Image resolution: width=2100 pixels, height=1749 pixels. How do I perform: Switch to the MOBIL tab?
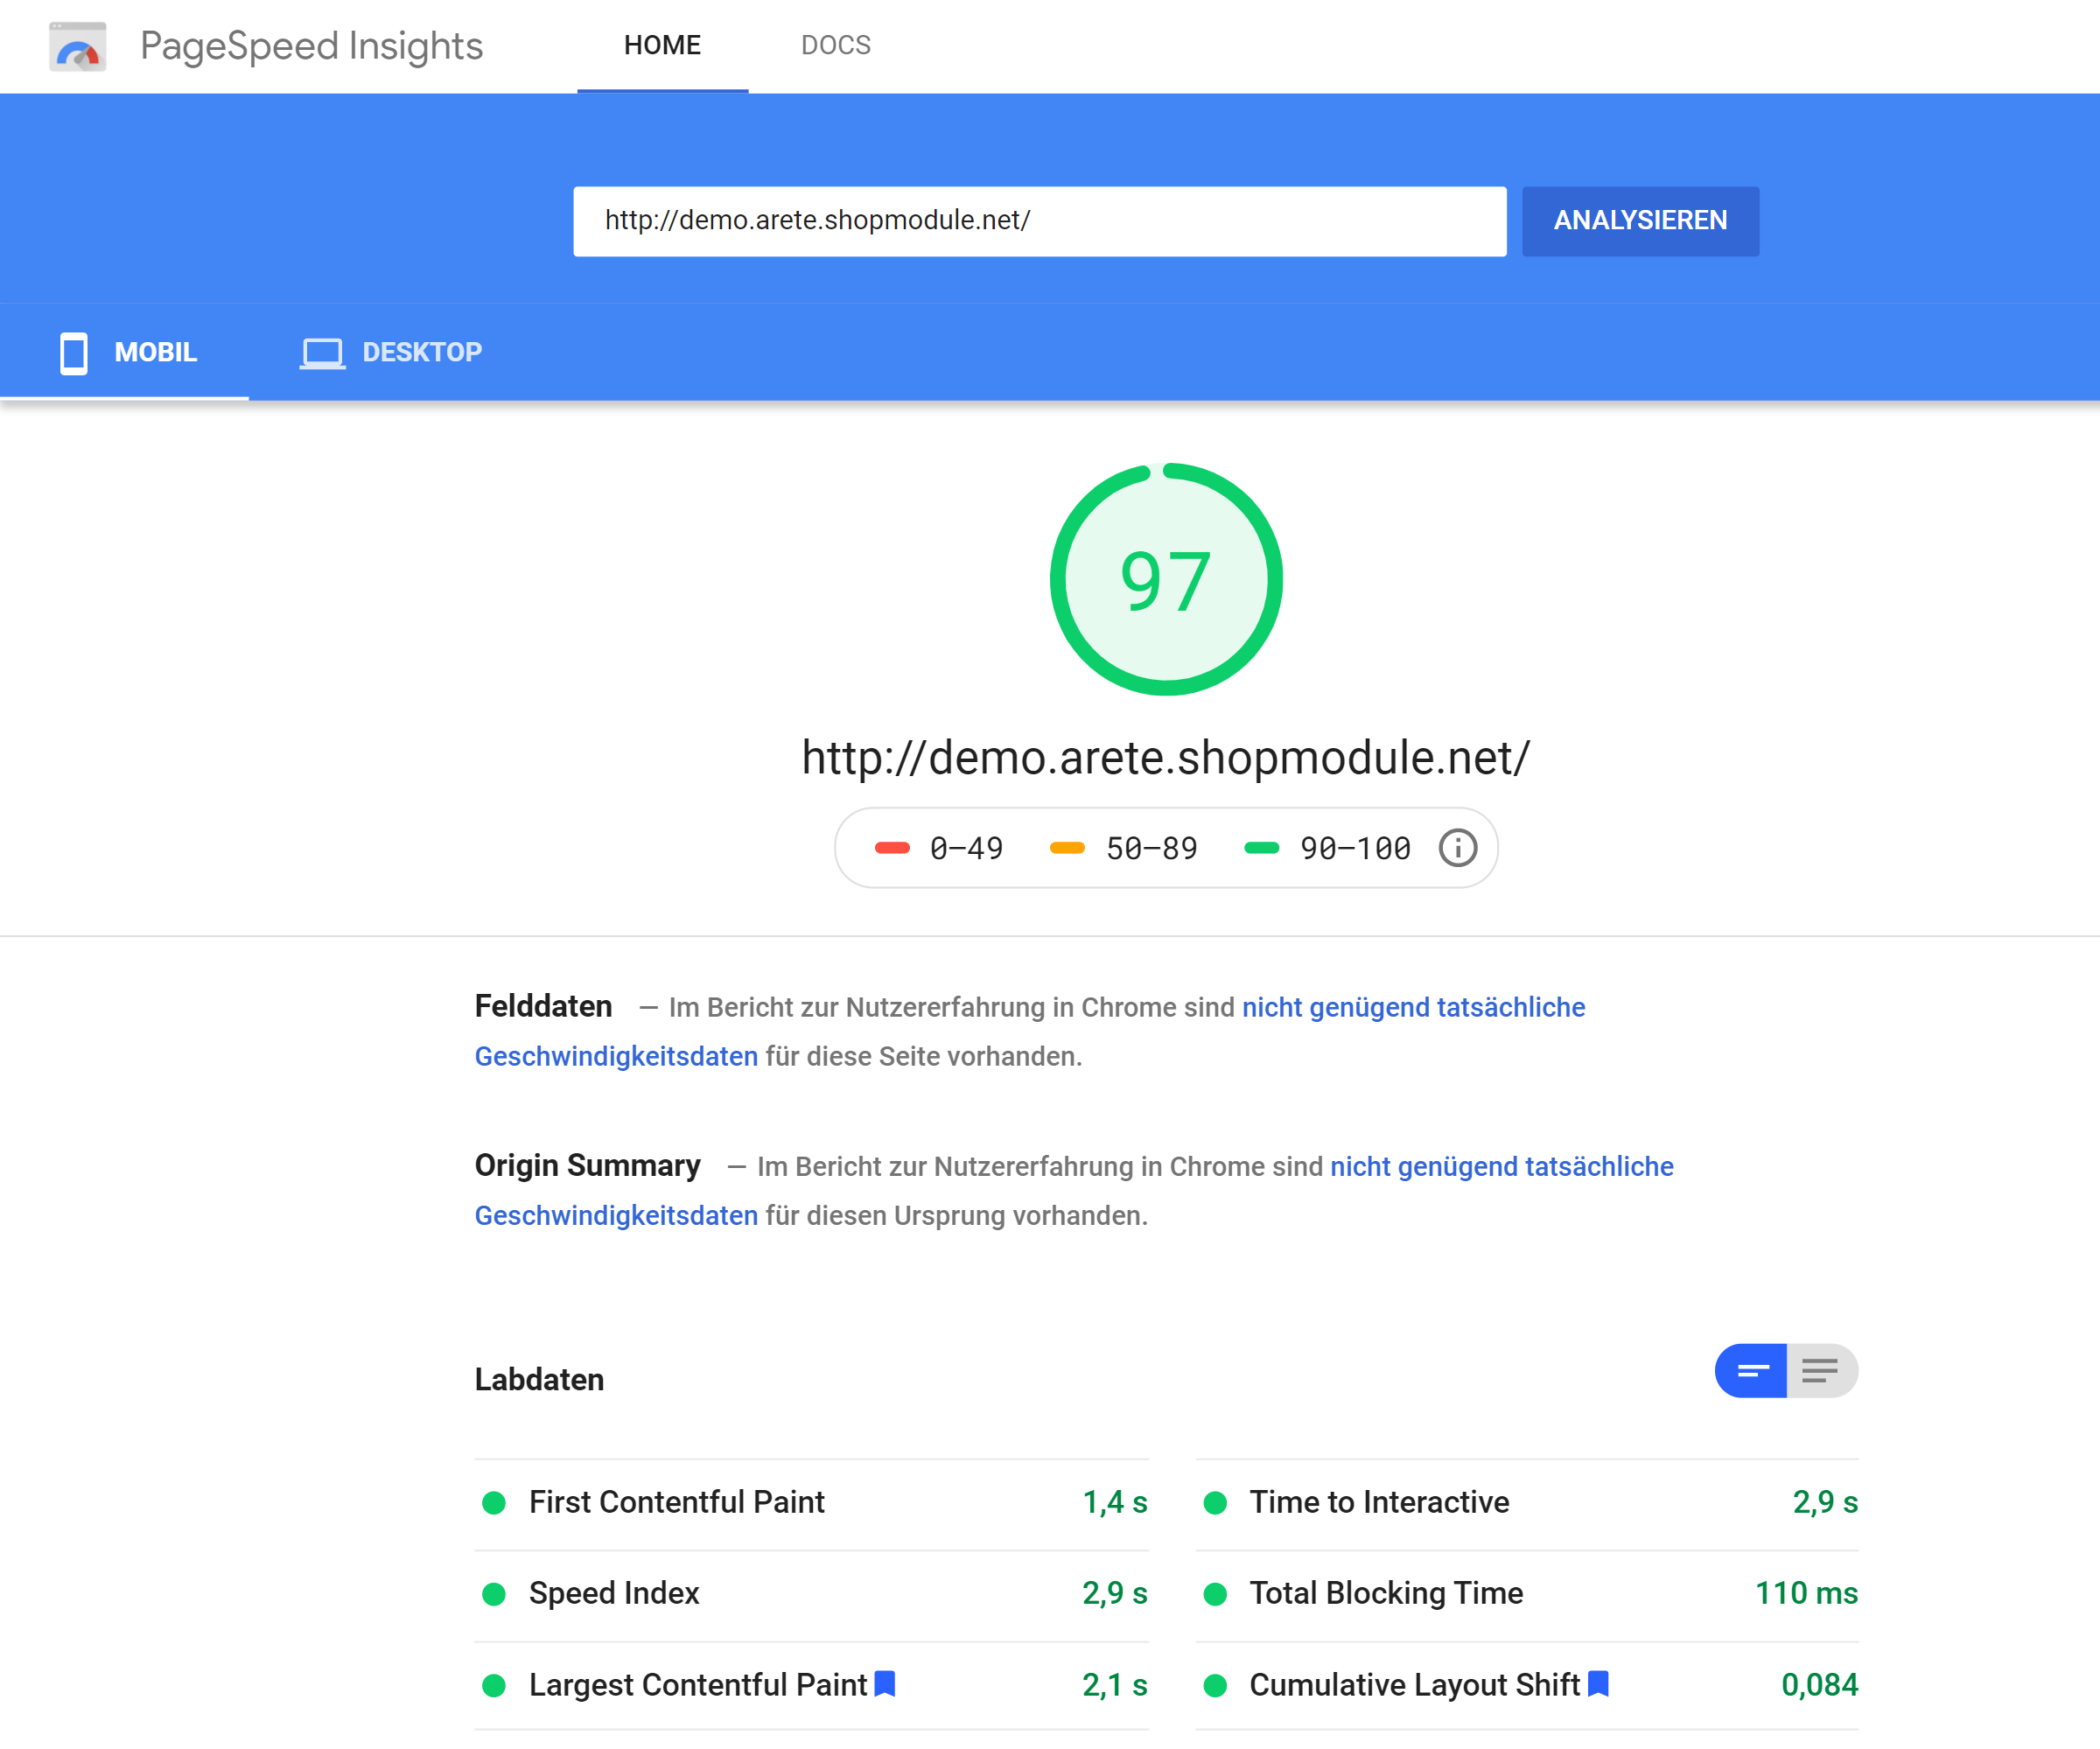click(x=130, y=352)
